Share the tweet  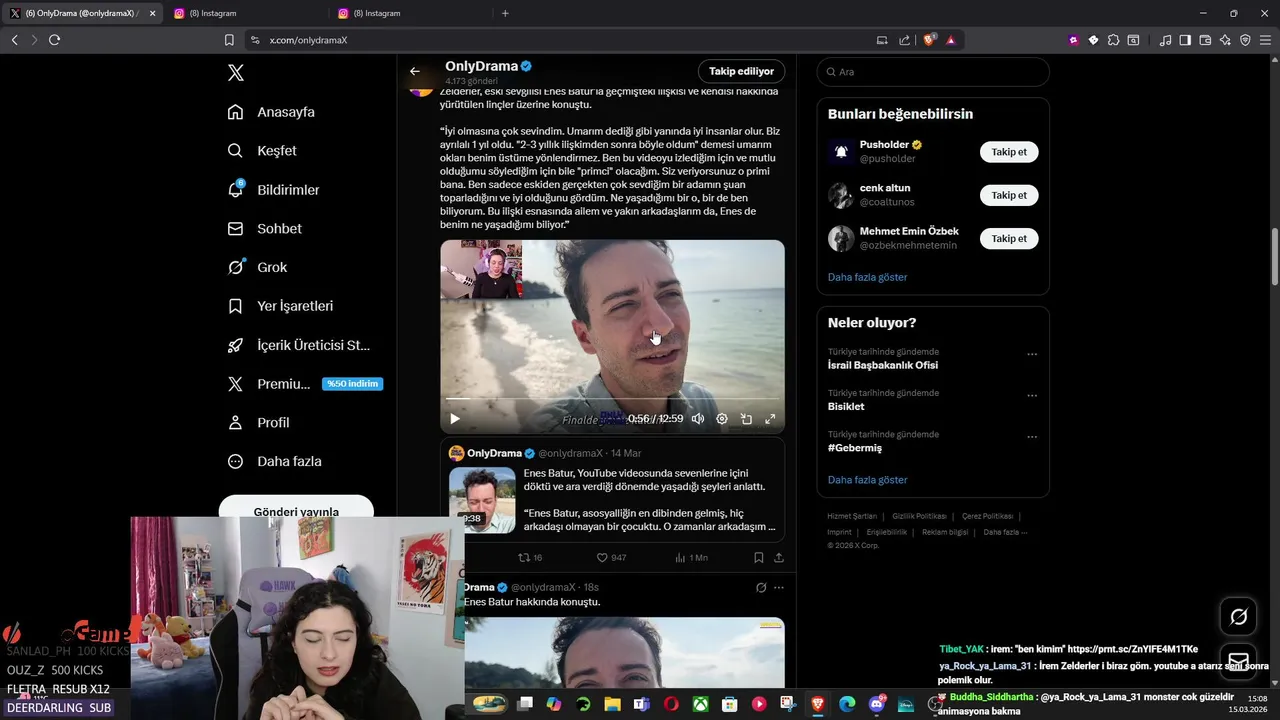tap(779, 557)
